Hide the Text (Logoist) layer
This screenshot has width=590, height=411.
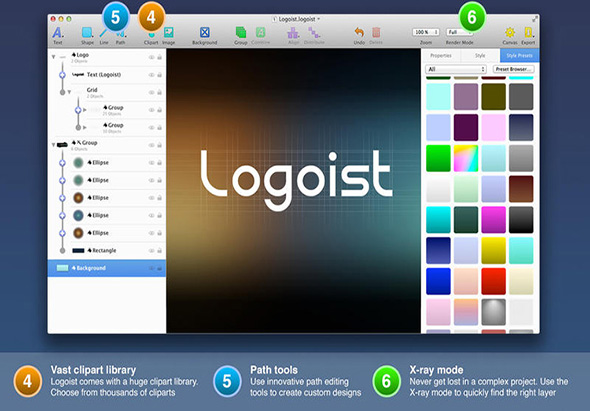pyautogui.click(x=151, y=75)
